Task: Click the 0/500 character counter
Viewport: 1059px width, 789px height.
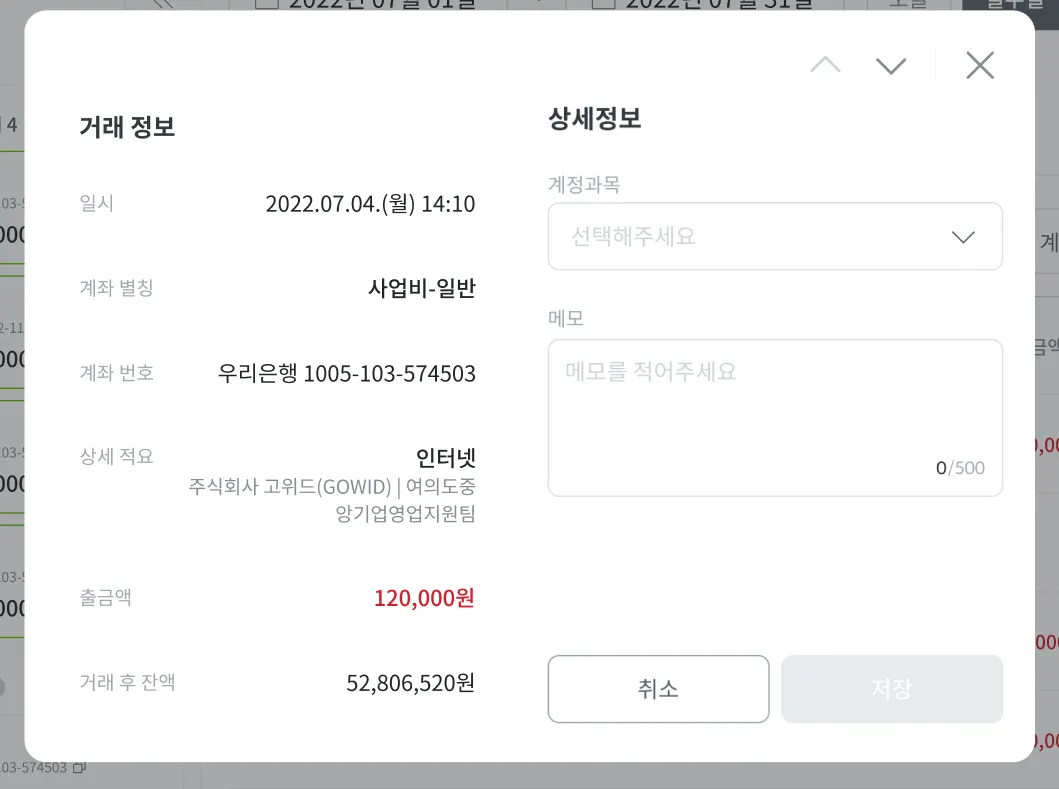Action: 960,468
